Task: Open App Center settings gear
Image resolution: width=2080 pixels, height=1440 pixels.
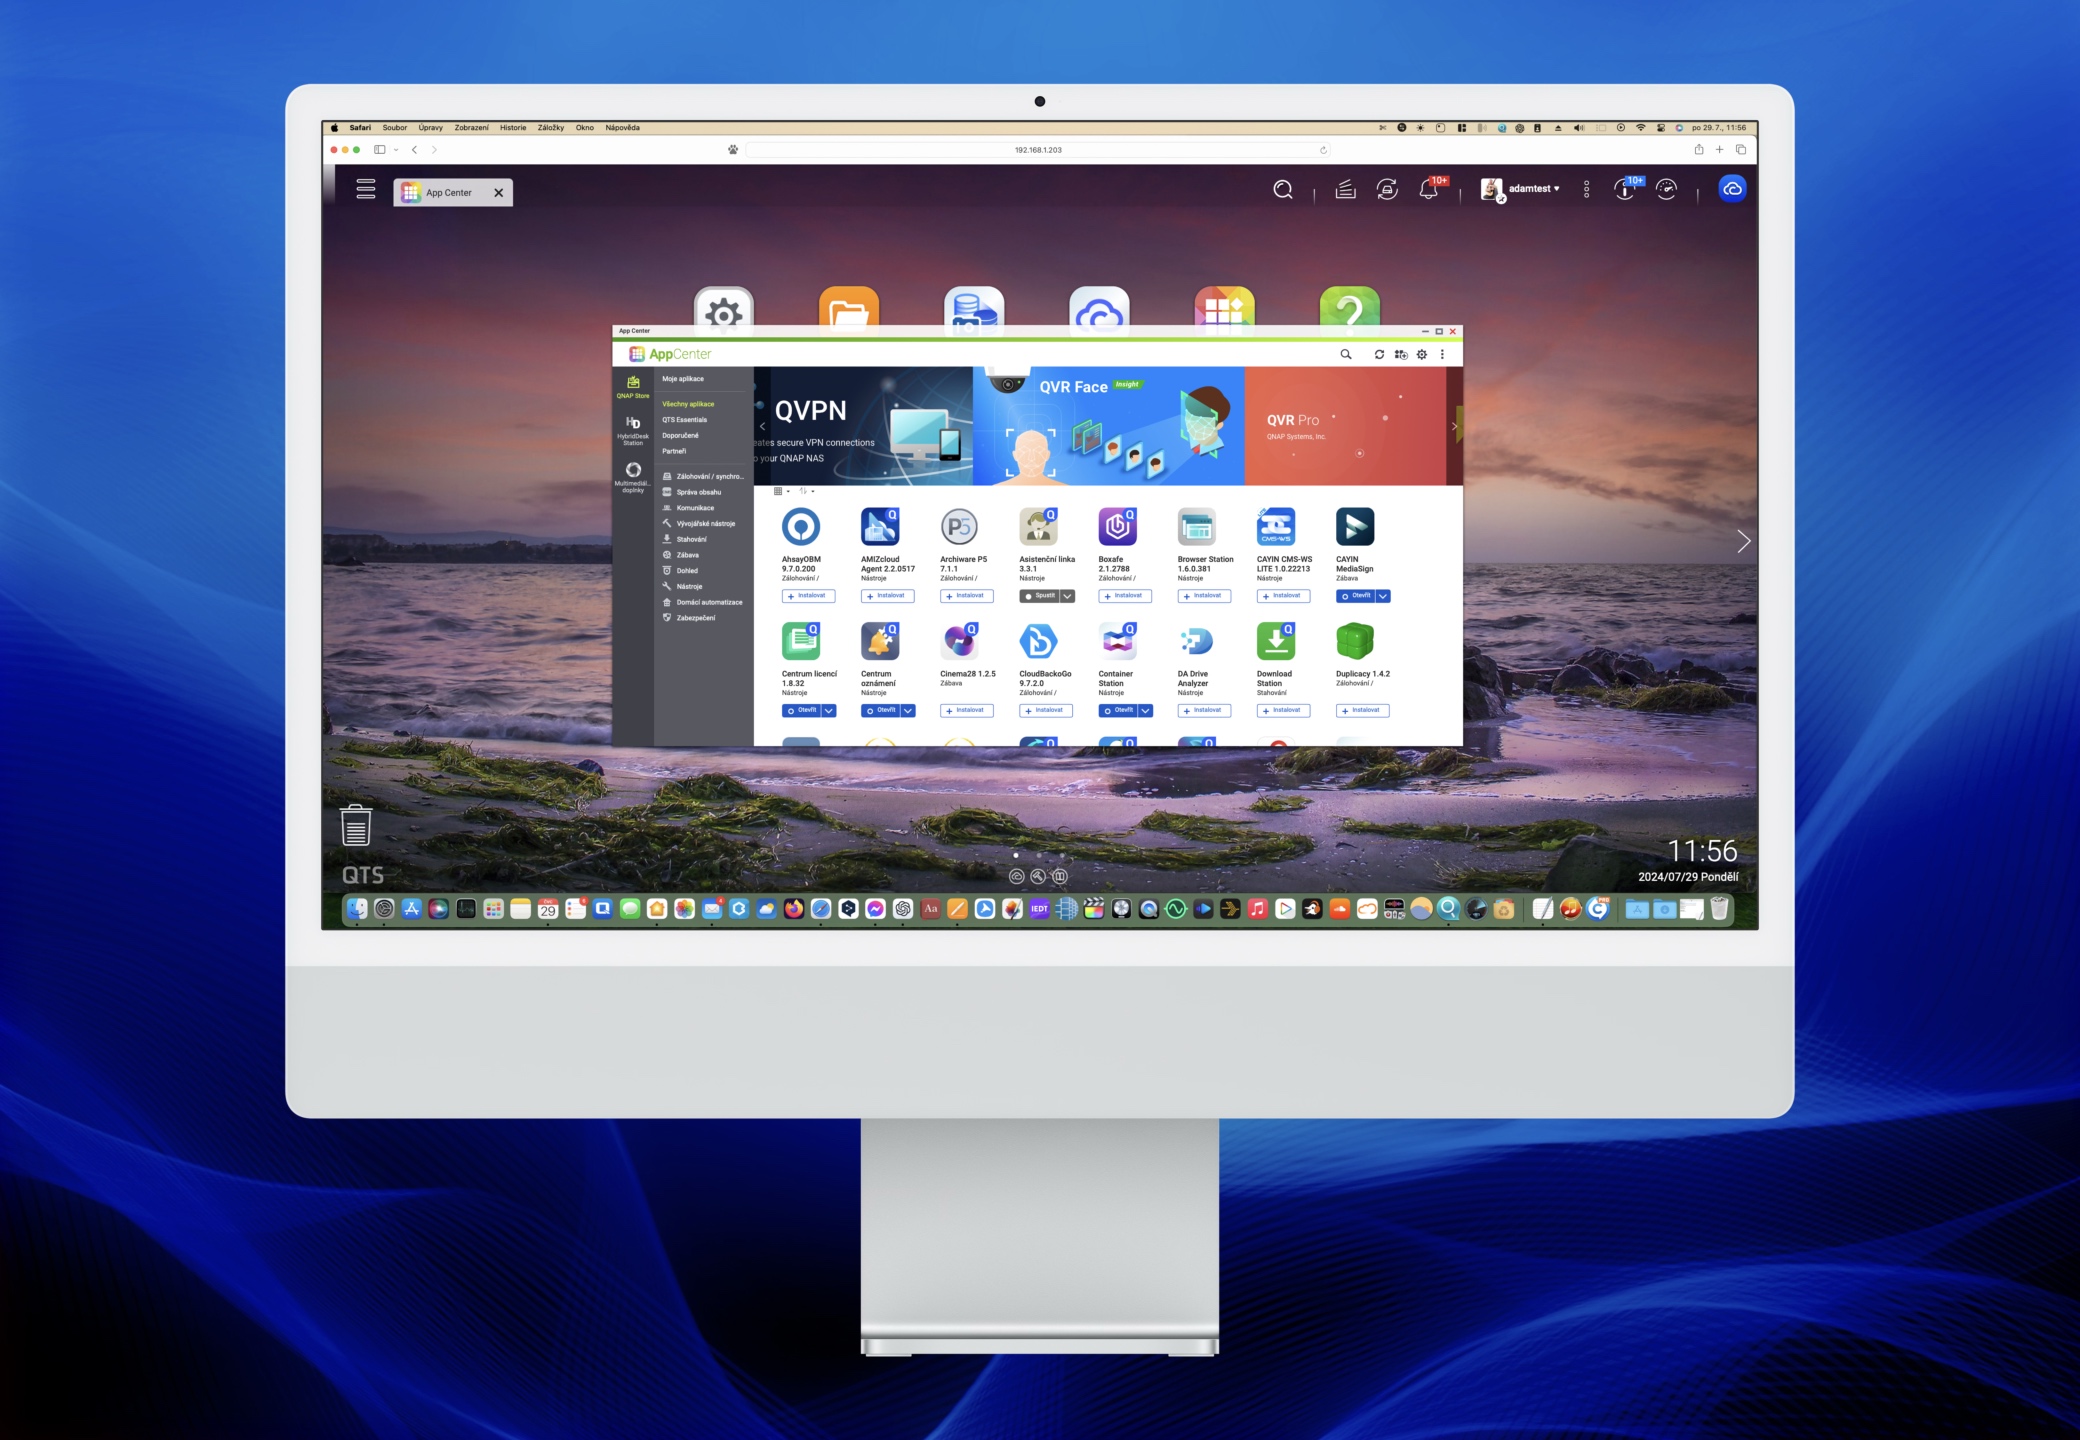Action: (x=1422, y=354)
